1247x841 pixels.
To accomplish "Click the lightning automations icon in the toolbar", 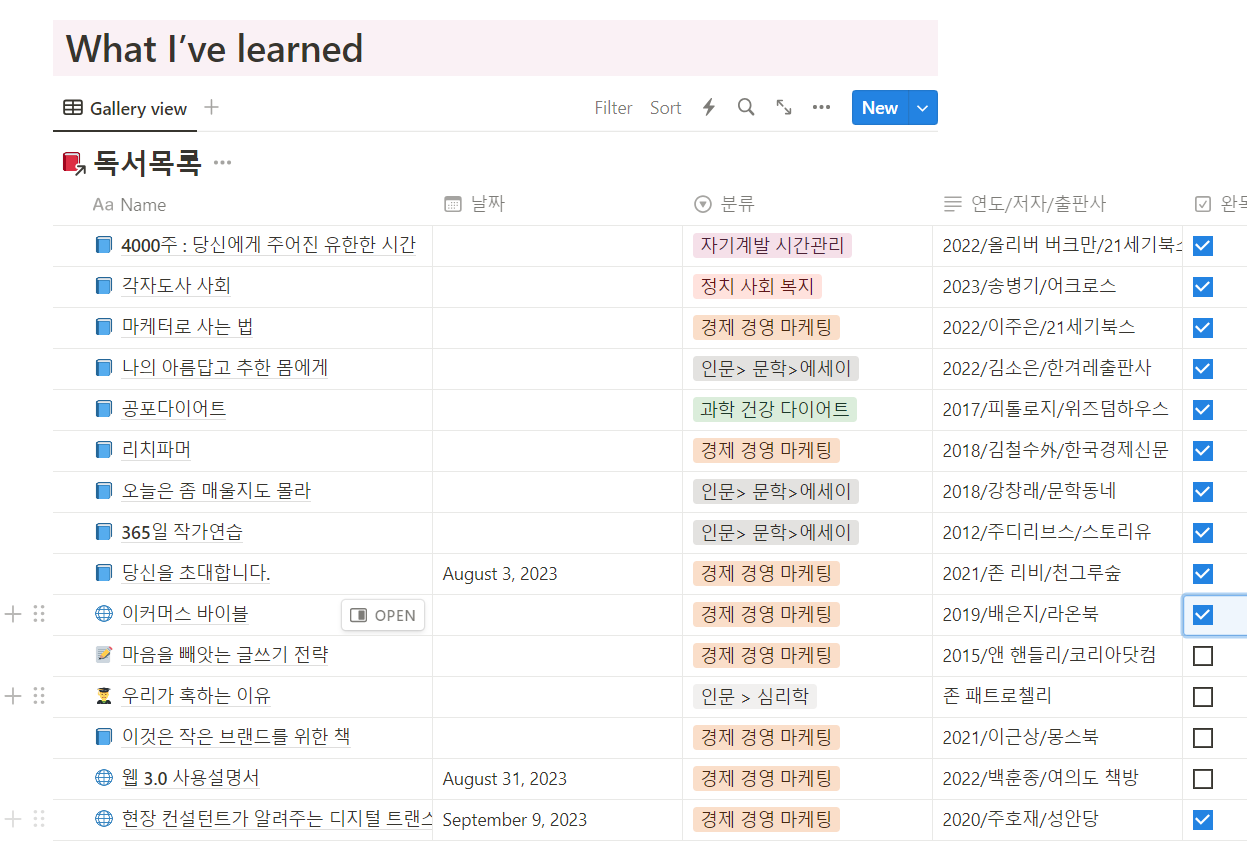I will [x=708, y=107].
